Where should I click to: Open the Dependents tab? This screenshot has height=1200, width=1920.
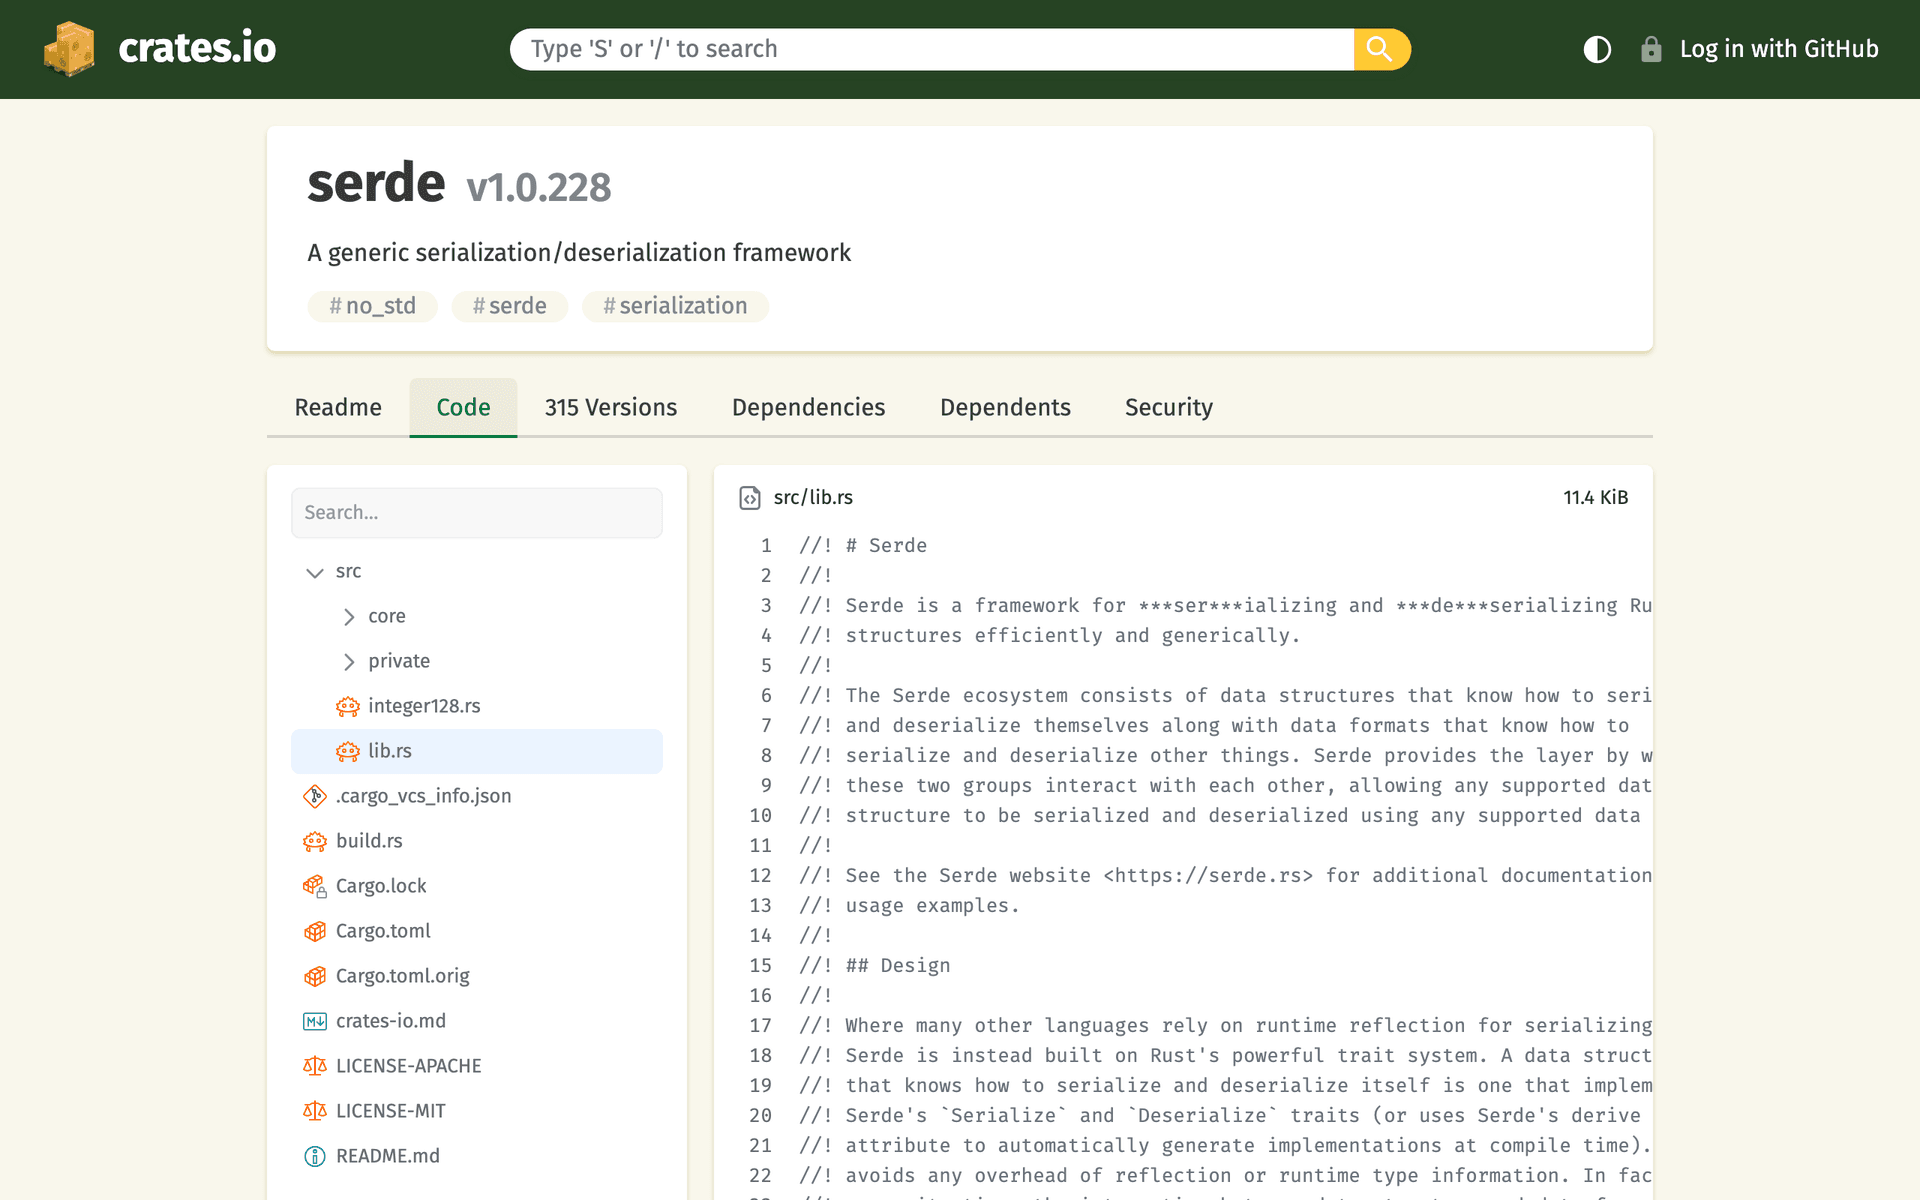click(x=1005, y=407)
